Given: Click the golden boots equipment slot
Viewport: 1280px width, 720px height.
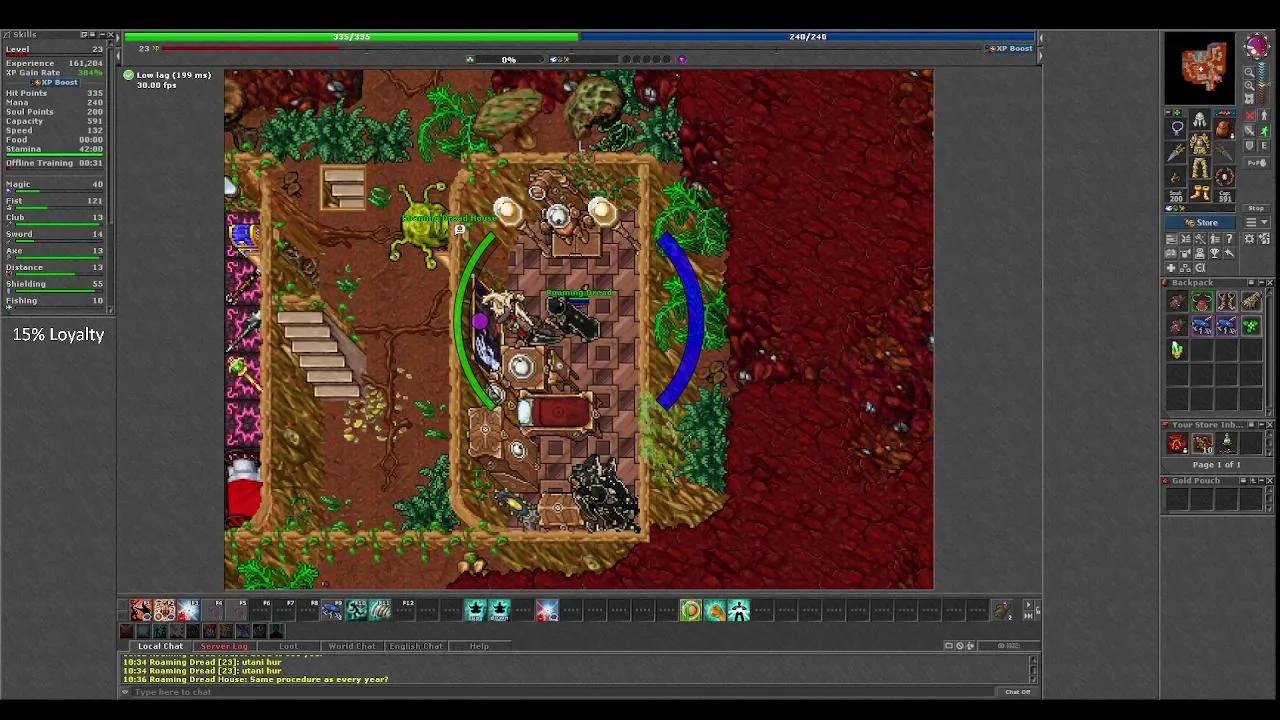Looking at the screenshot, I should point(1200,191).
